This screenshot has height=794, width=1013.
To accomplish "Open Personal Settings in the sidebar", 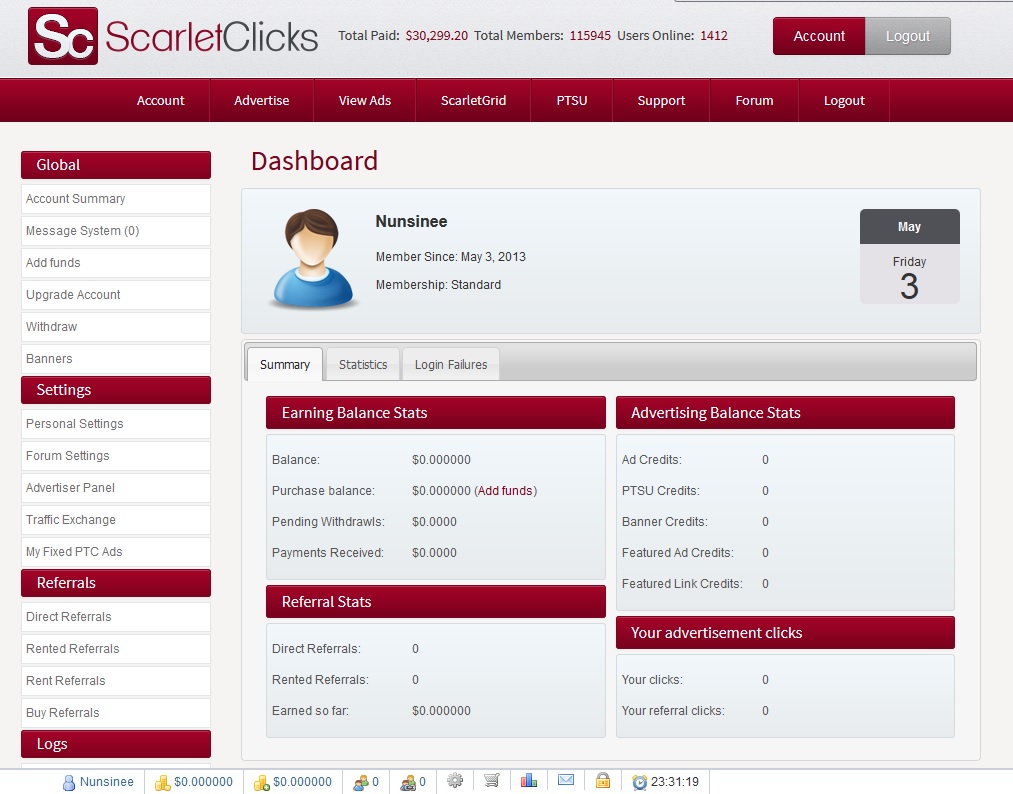I will 116,424.
